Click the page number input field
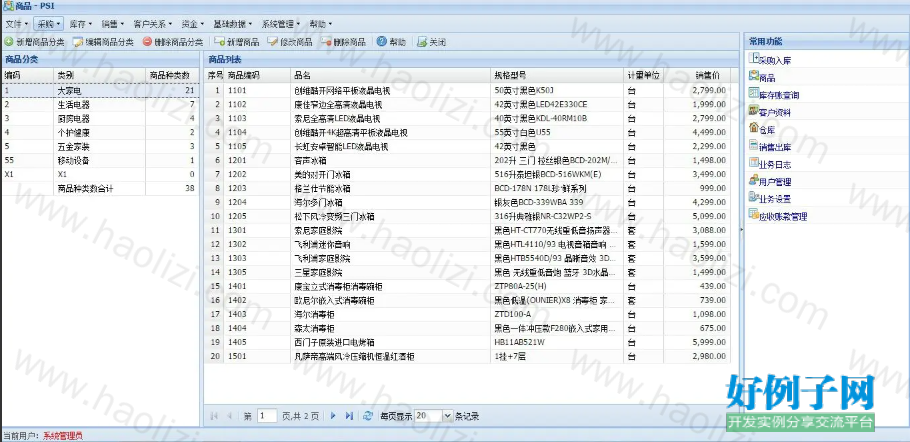This screenshot has width=910, height=442. (x=267, y=416)
